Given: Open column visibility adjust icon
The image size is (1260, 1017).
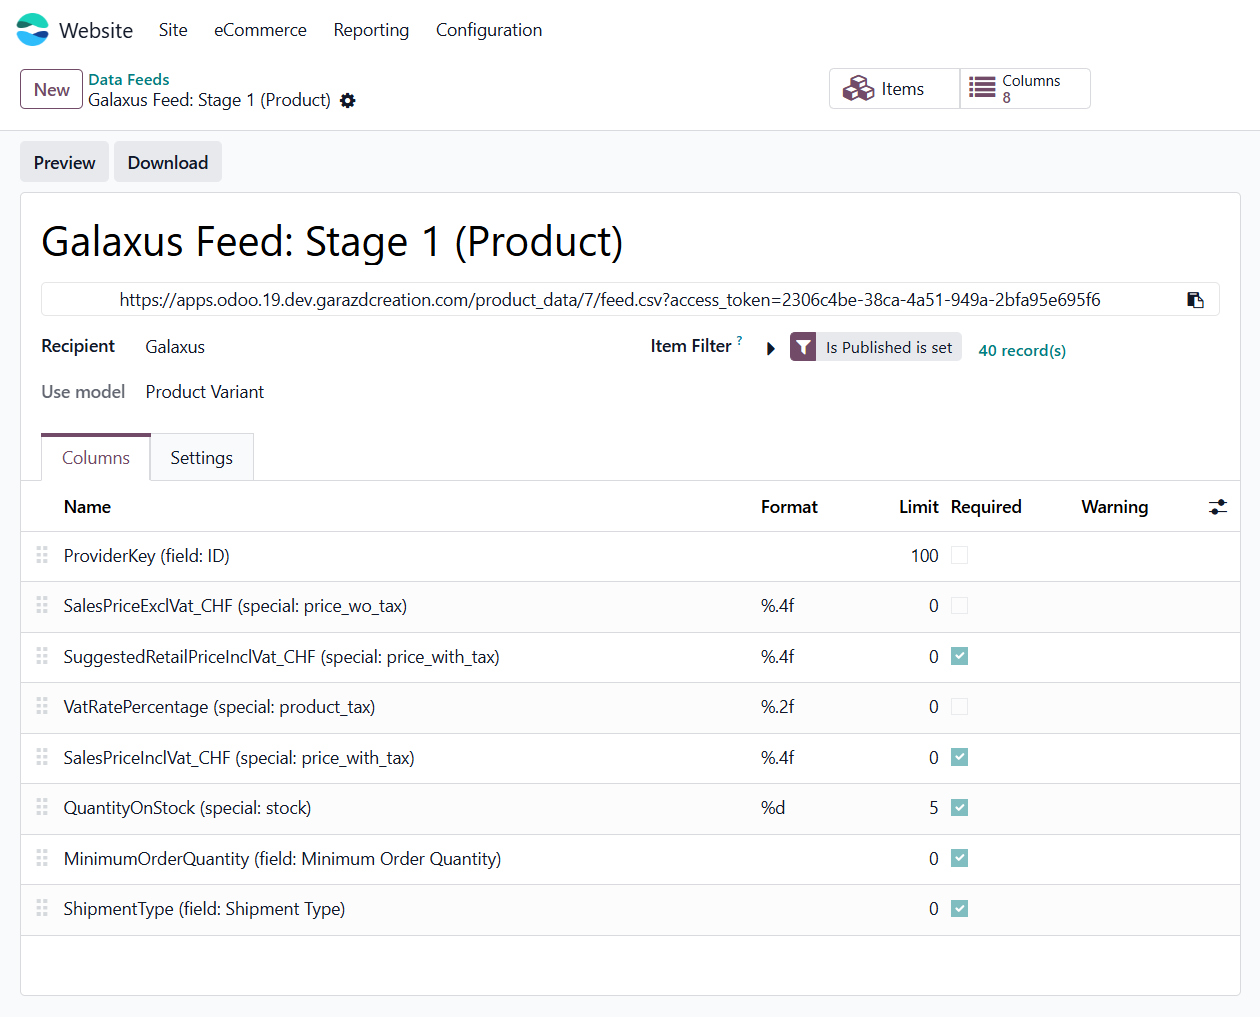Looking at the screenshot, I should [1217, 507].
